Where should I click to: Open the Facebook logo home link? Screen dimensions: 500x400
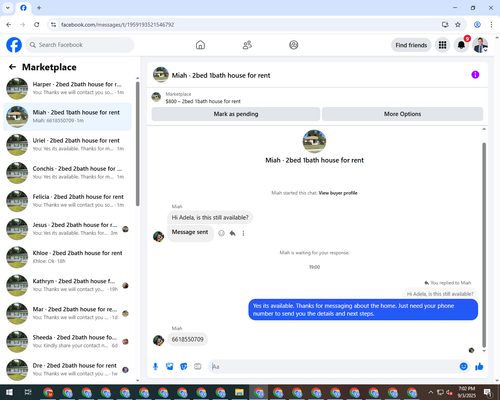tap(14, 45)
